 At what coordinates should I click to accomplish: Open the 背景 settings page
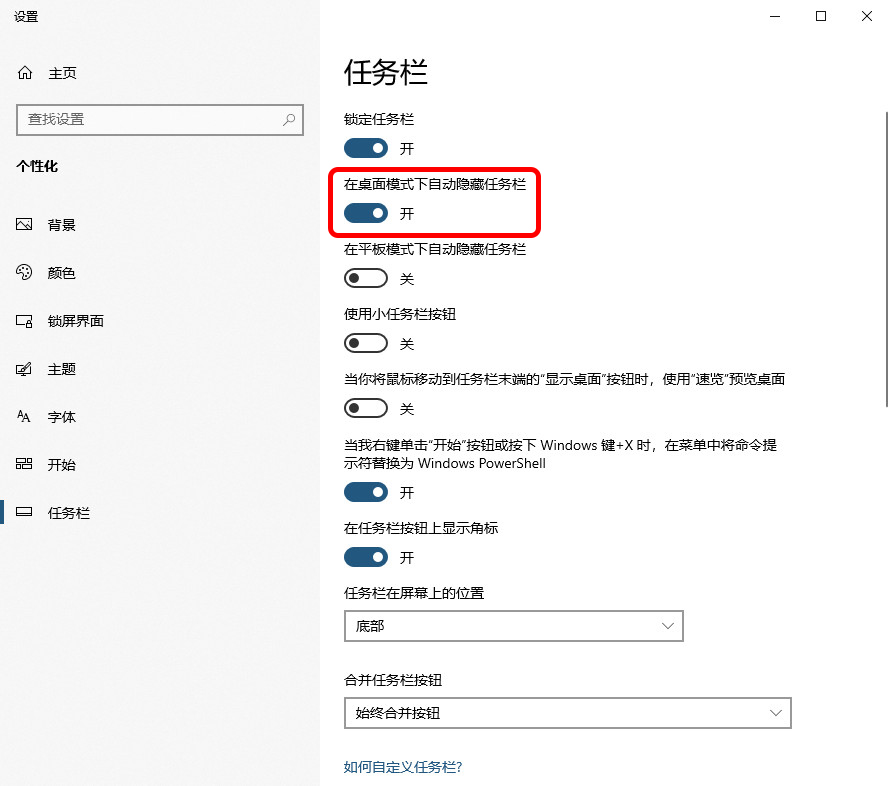click(x=62, y=224)
